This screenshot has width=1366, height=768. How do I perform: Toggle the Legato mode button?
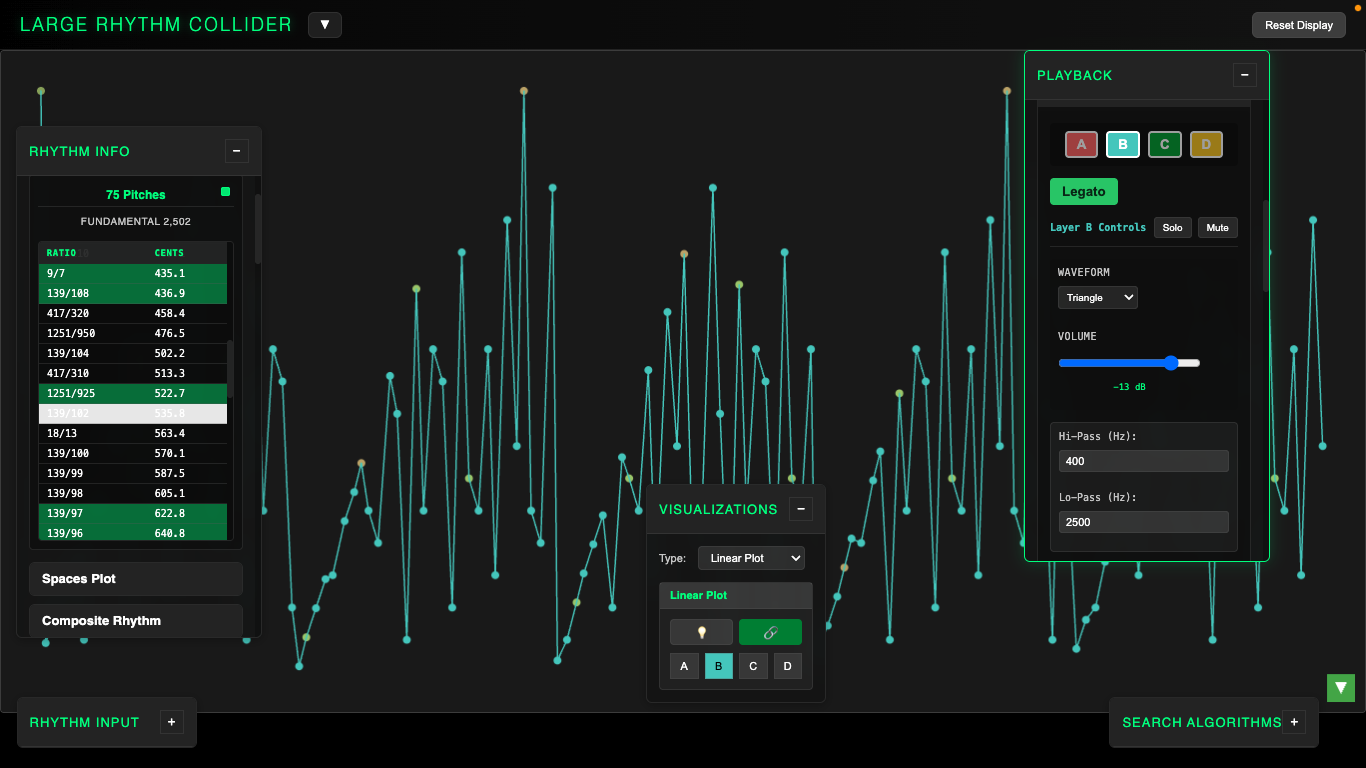[1083, 191]
